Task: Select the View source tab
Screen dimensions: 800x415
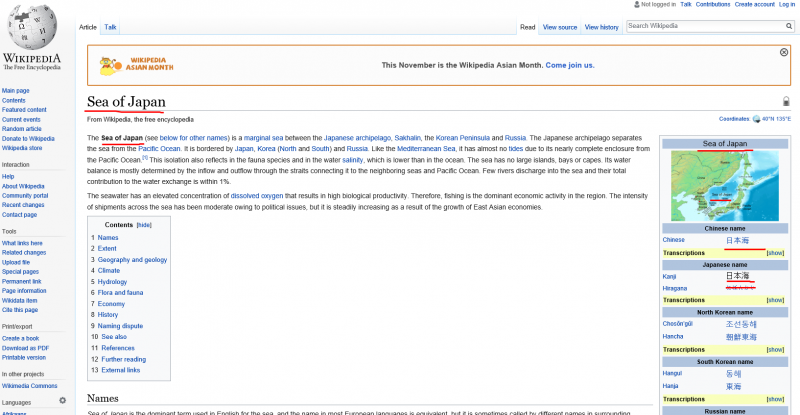Action: tap(559, 27)
